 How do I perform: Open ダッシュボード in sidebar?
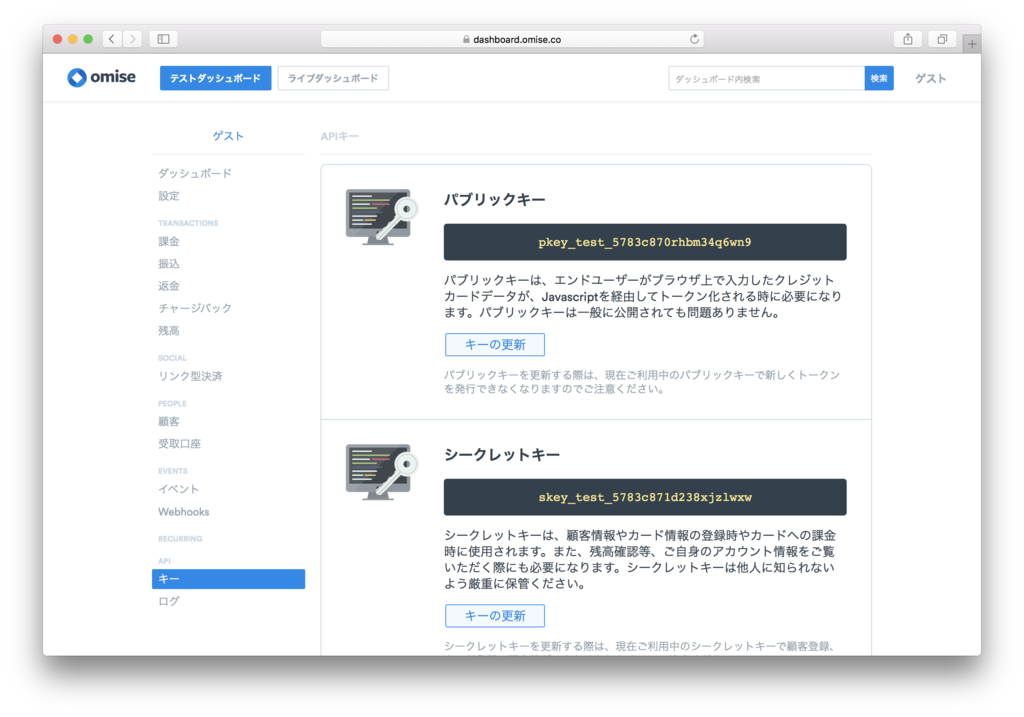click(195, 173)
